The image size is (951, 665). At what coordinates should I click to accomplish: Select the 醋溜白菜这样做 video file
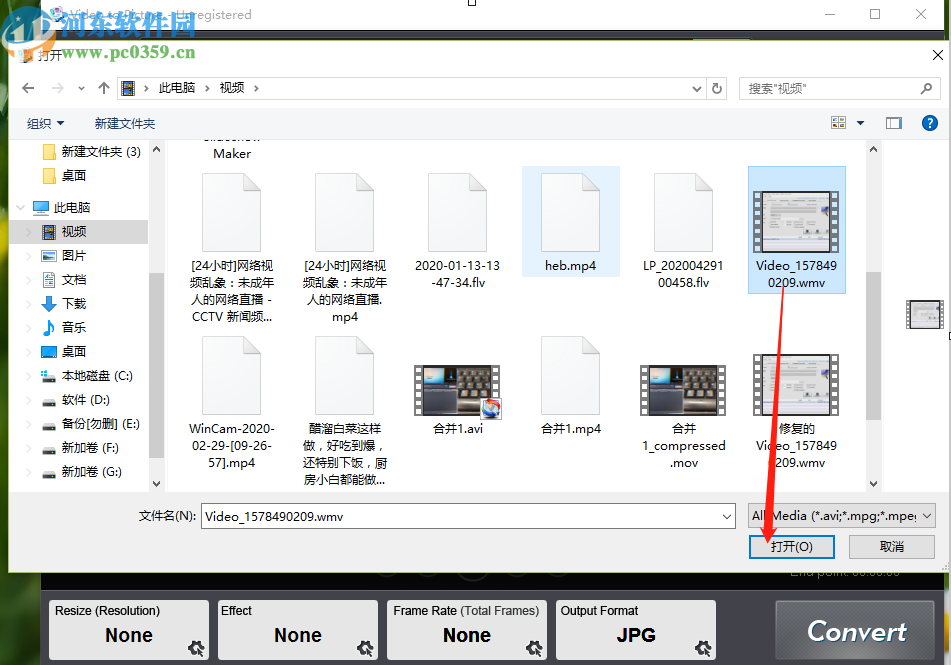coord(344,411)
